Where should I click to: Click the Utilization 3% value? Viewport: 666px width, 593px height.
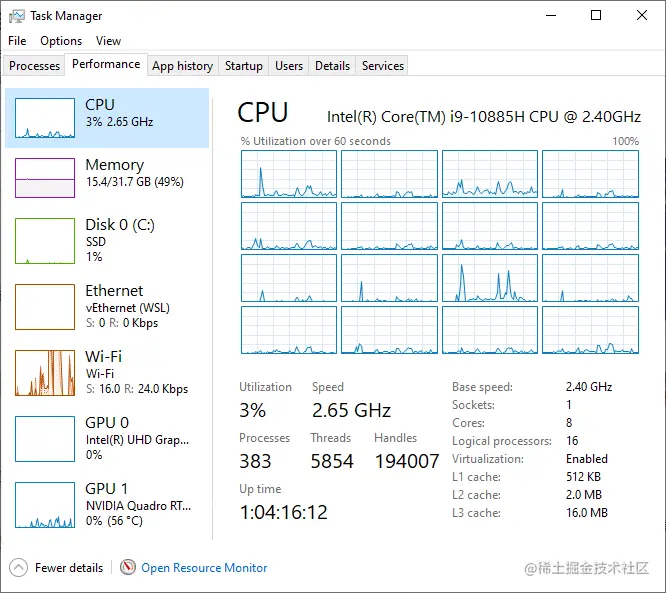click(x=252, y=410)
